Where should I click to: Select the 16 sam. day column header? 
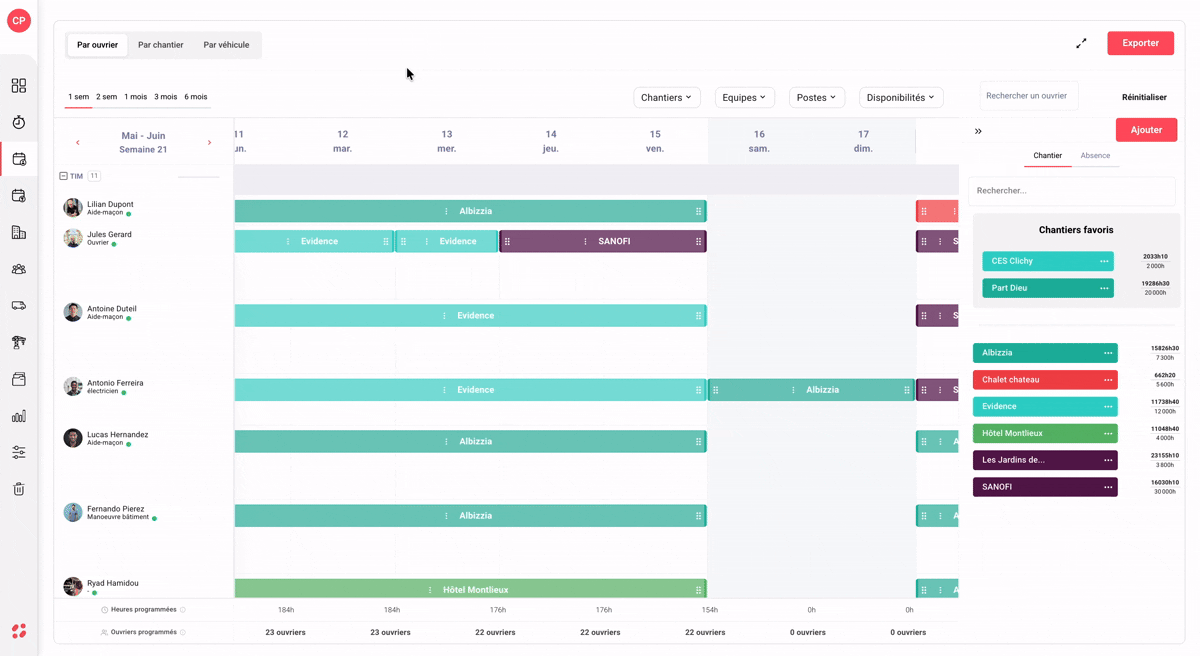(x=759, y=141)
